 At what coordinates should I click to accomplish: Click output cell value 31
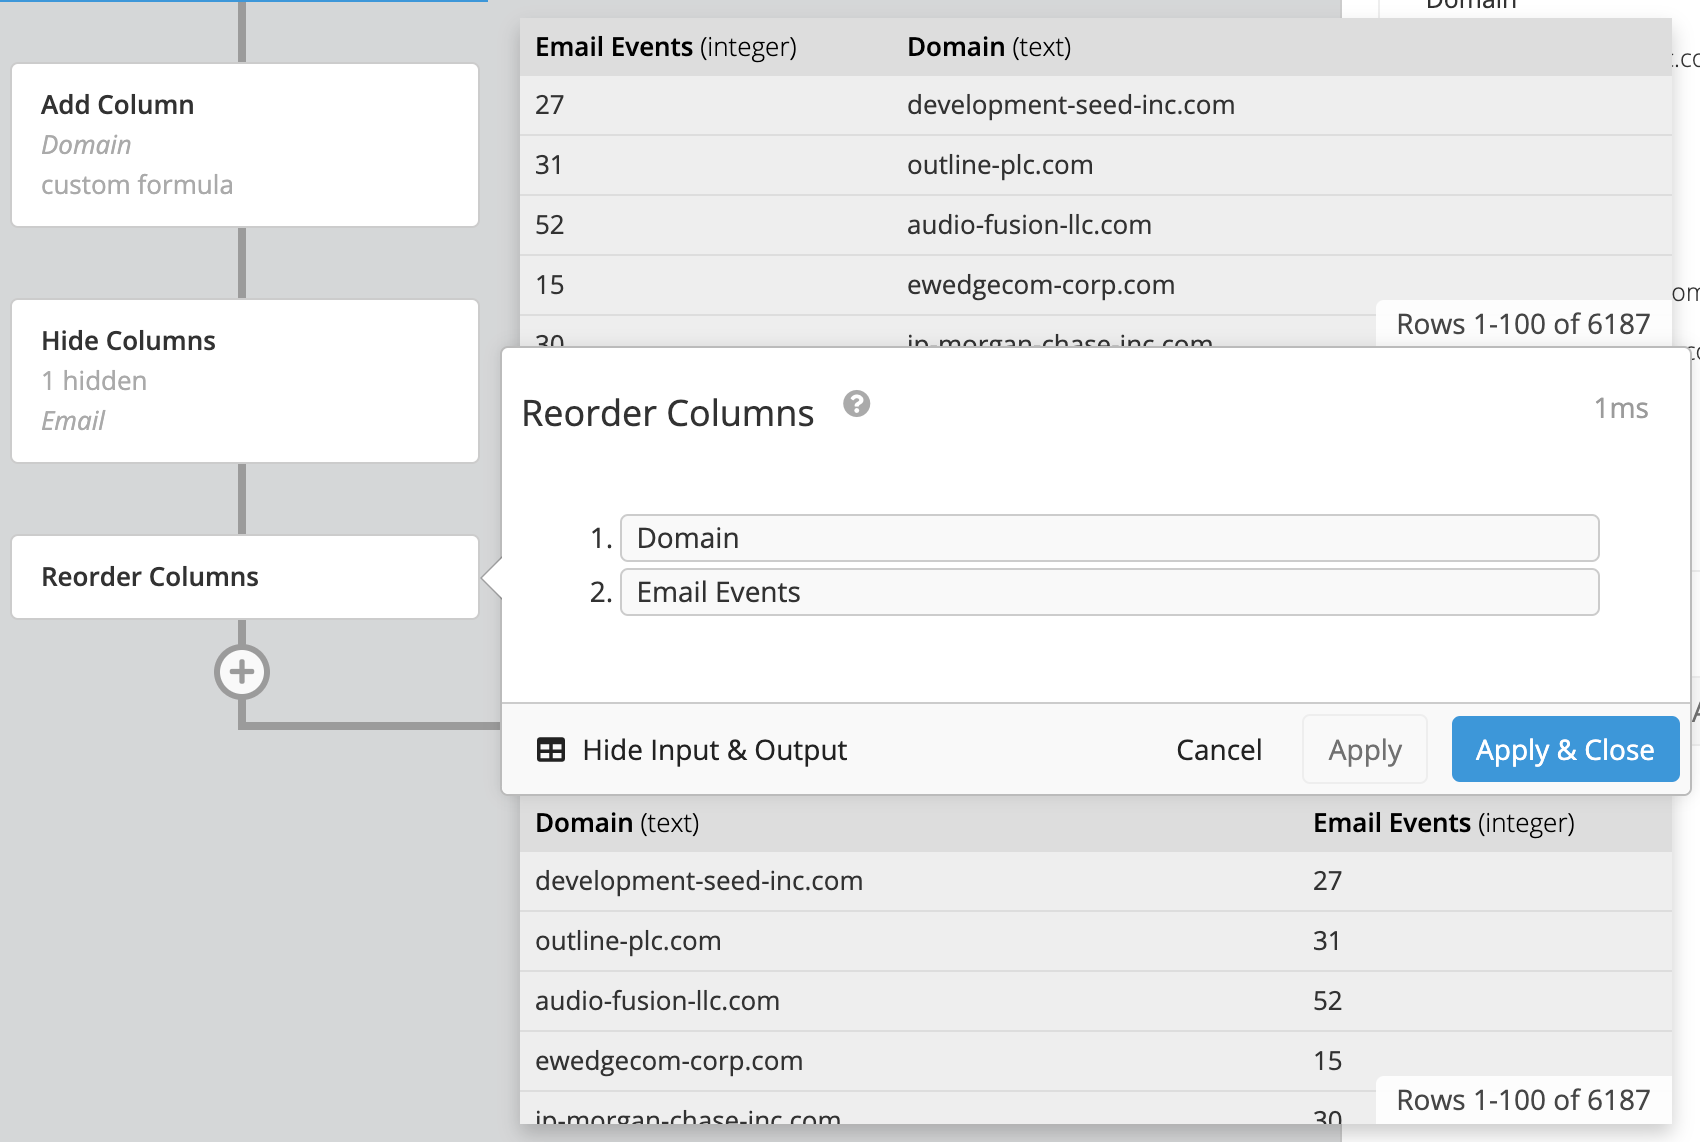(1327, 941)
